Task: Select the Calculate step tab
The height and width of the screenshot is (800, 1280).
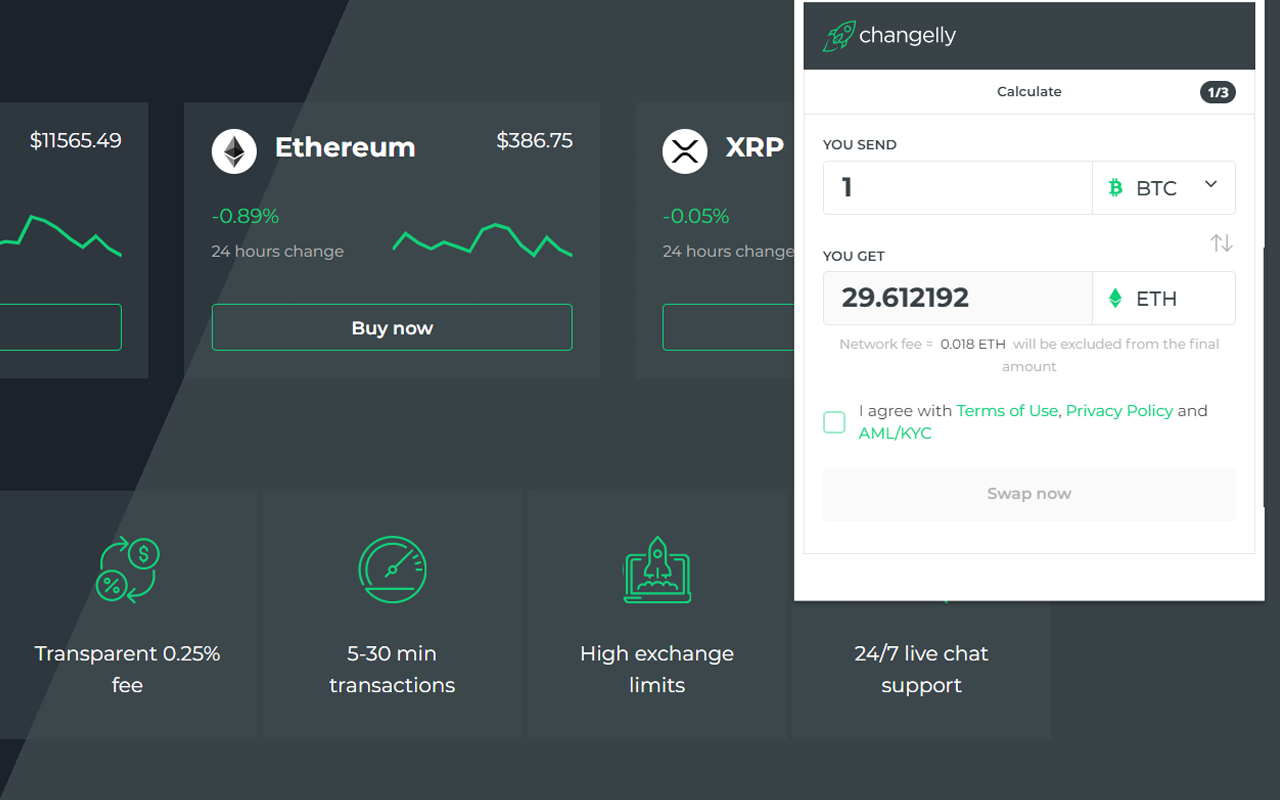Action: pyautogui.click(x=1029, y=91)
